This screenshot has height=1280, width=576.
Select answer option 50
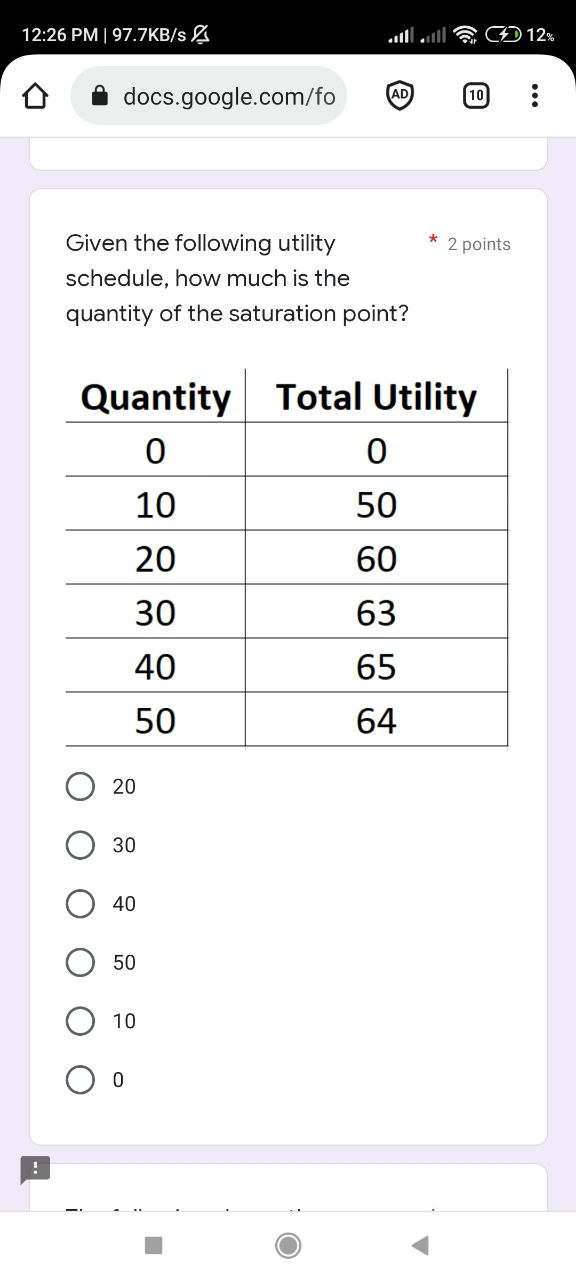(80, 962)
